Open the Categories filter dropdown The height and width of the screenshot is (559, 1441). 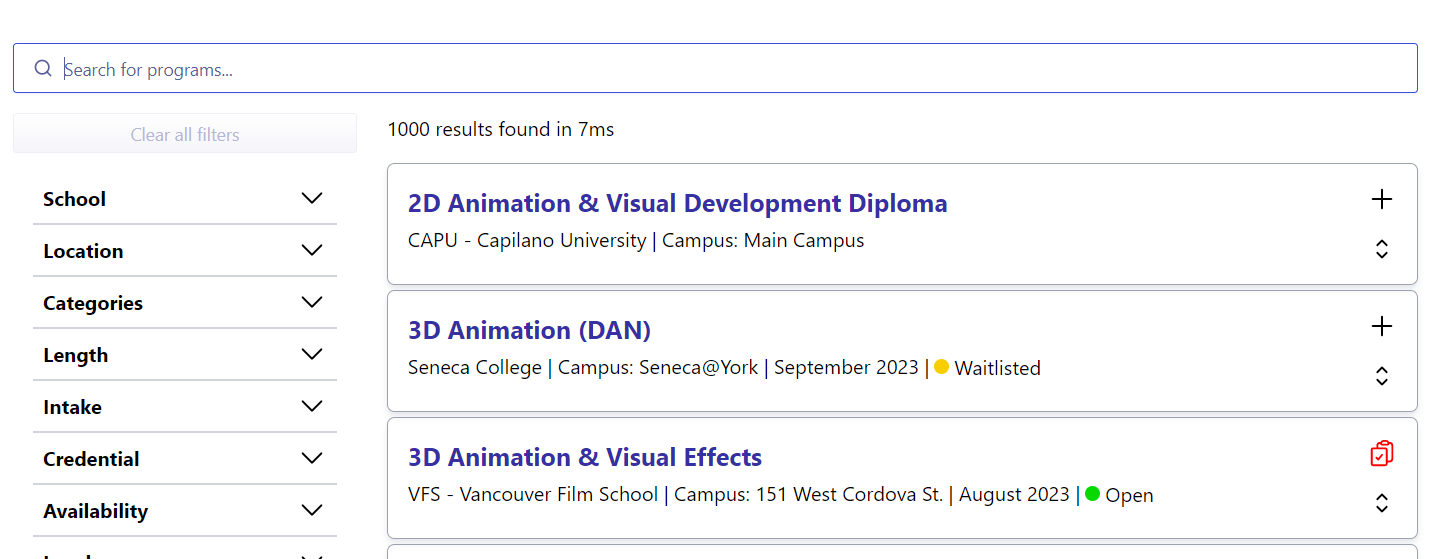(185, 303)
